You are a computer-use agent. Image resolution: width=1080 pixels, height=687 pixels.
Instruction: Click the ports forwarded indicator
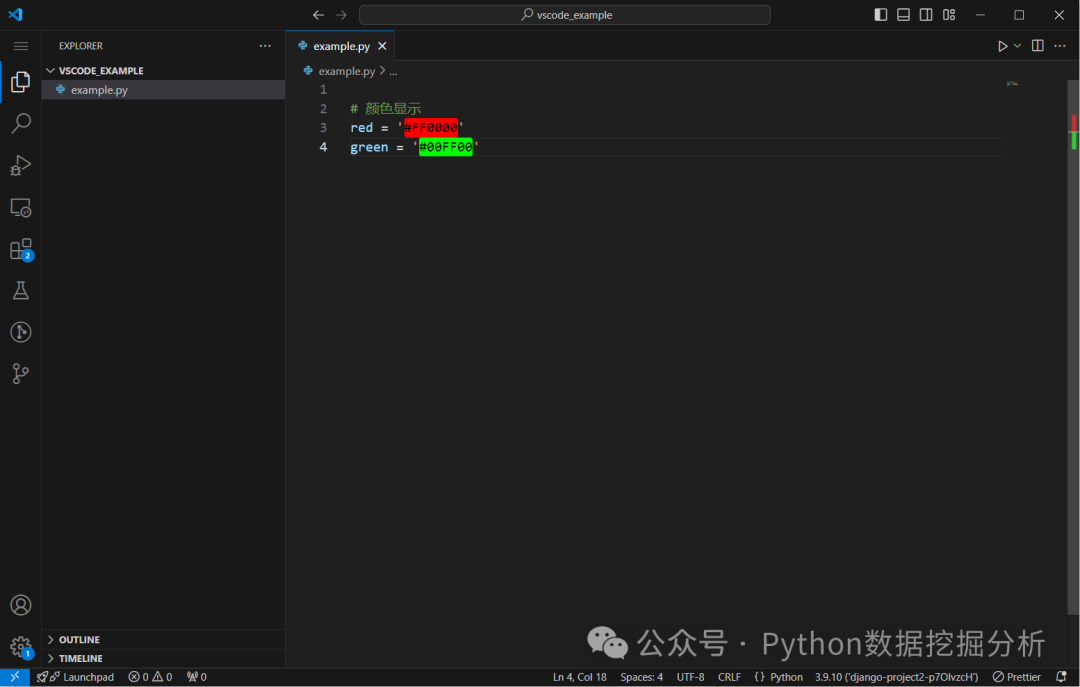tap(196, 677)
